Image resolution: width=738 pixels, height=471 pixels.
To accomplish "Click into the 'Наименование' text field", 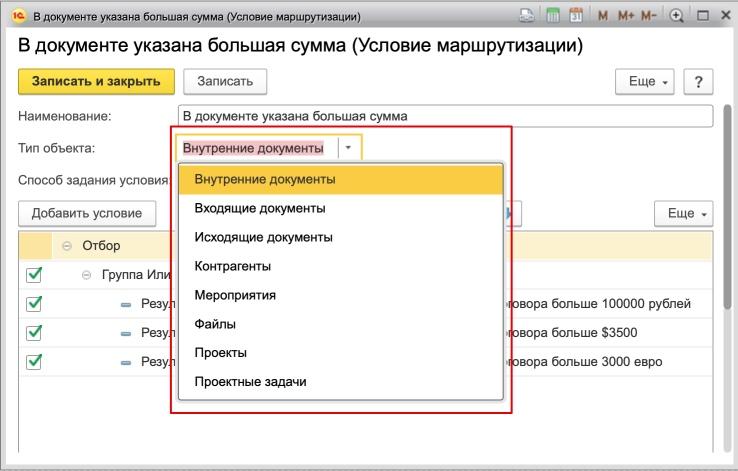I will point(444,116).
